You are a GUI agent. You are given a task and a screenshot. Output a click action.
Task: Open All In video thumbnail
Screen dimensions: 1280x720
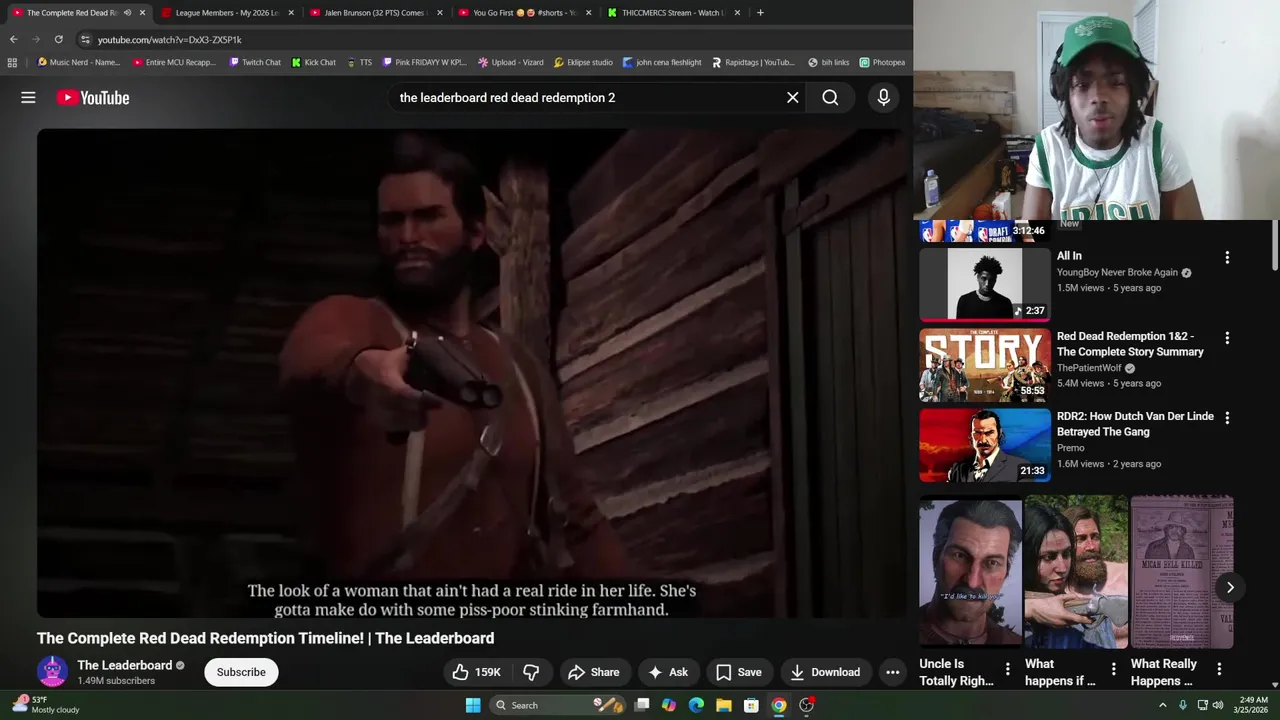coord(985,284)
